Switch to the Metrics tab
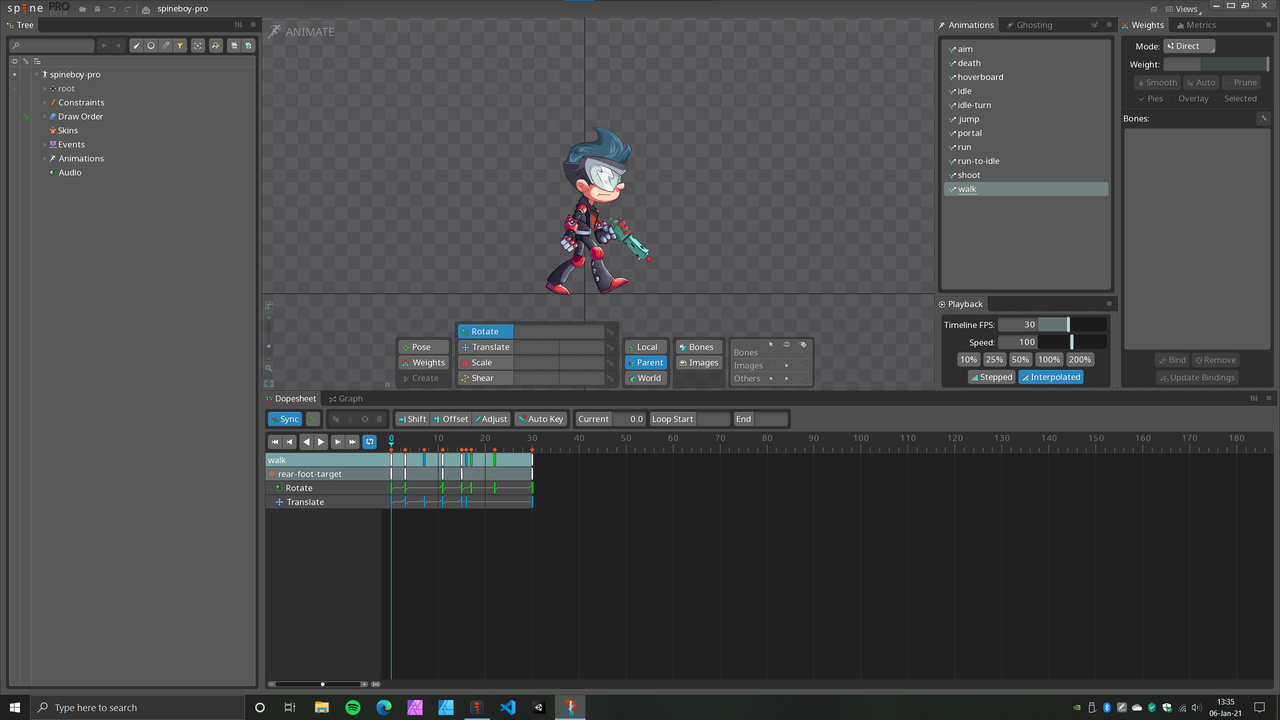This screenshot has width=1280, height=720. [x=1196, y=25]
